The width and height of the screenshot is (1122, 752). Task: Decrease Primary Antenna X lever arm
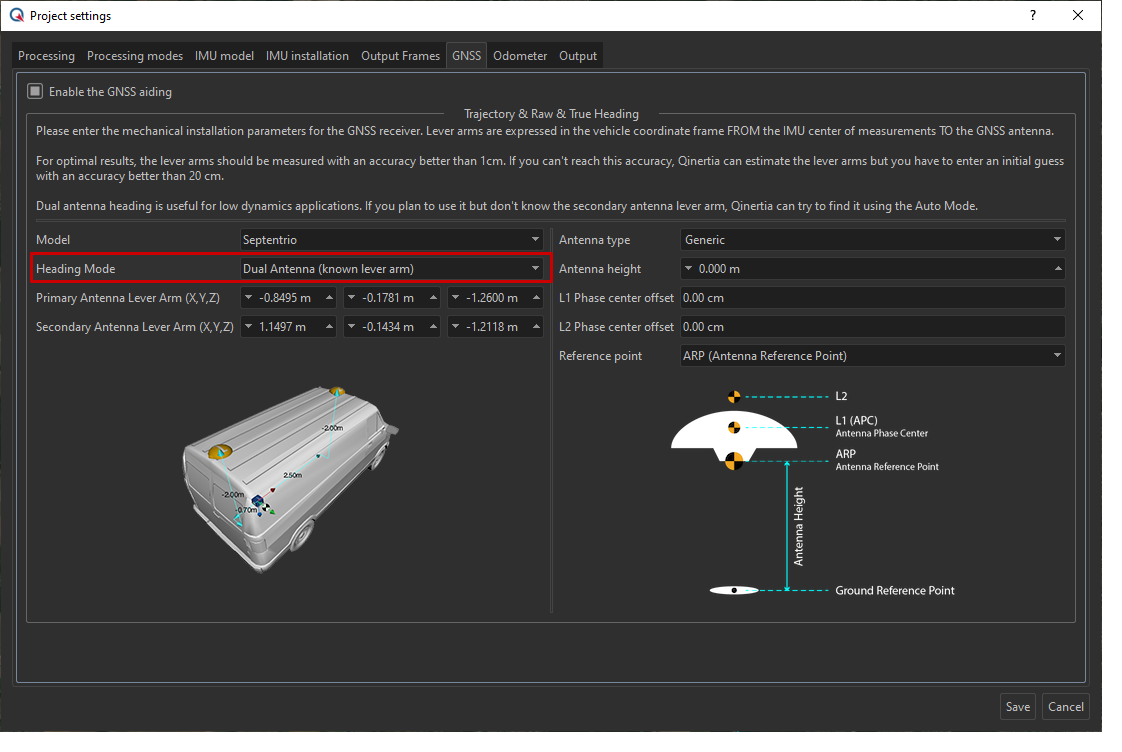point(248,298)
